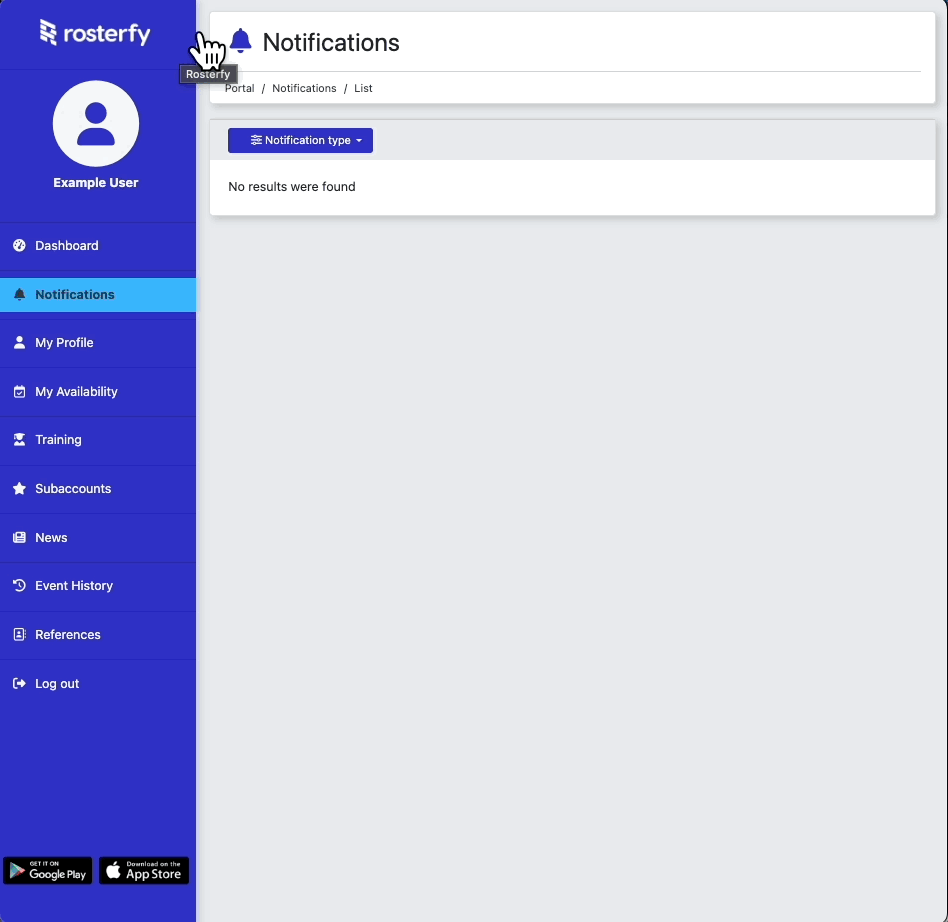Open My Profile section
Viewport: 948px width, 922px height.
click(x=98, y=343)
